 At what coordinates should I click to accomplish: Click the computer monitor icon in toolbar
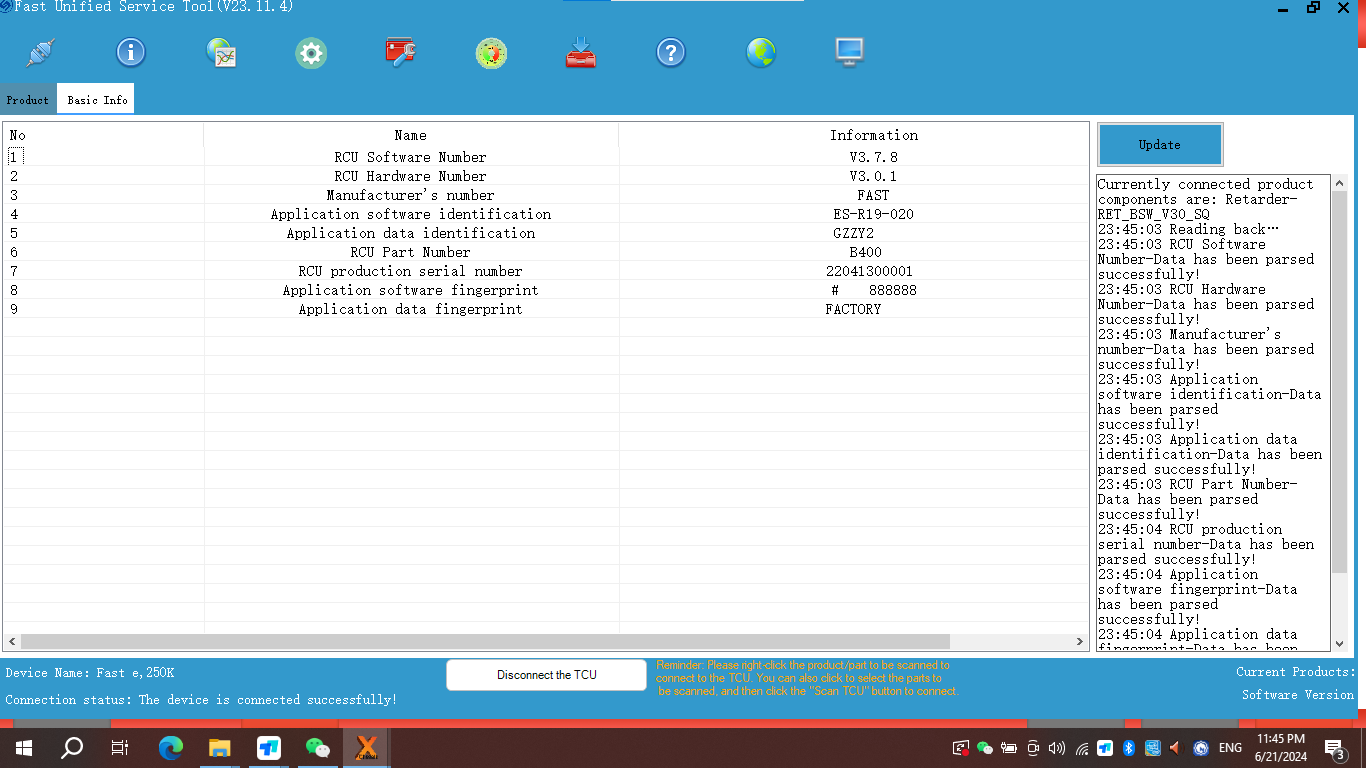tap(850, 53)
